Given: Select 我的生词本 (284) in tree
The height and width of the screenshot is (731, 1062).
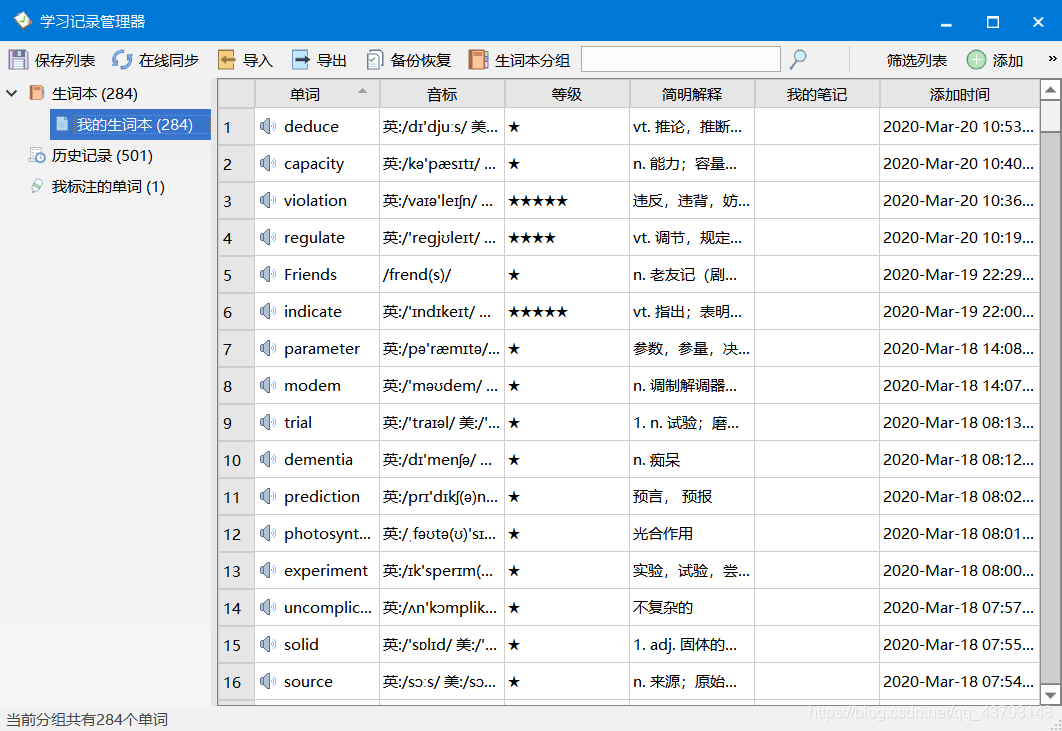Looking at the screenshot, I should pos(131,125).
